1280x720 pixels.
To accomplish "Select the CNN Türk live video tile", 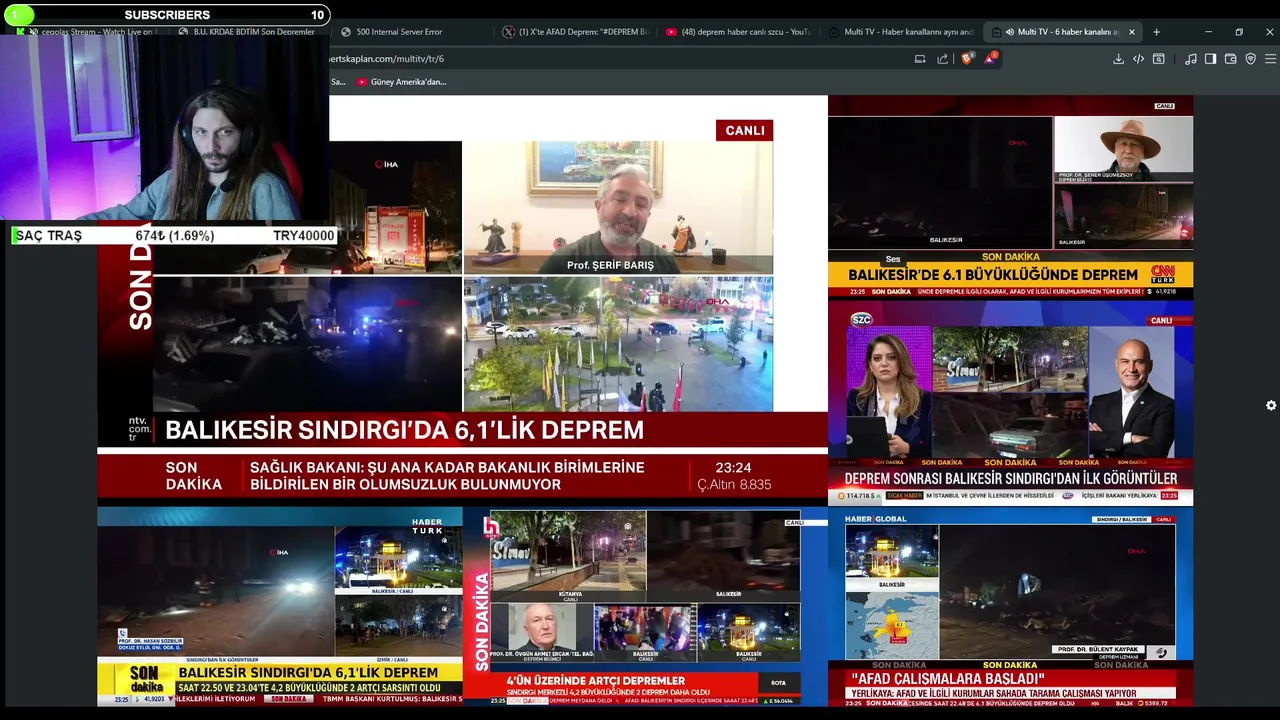I will [x=1010, y=198].
